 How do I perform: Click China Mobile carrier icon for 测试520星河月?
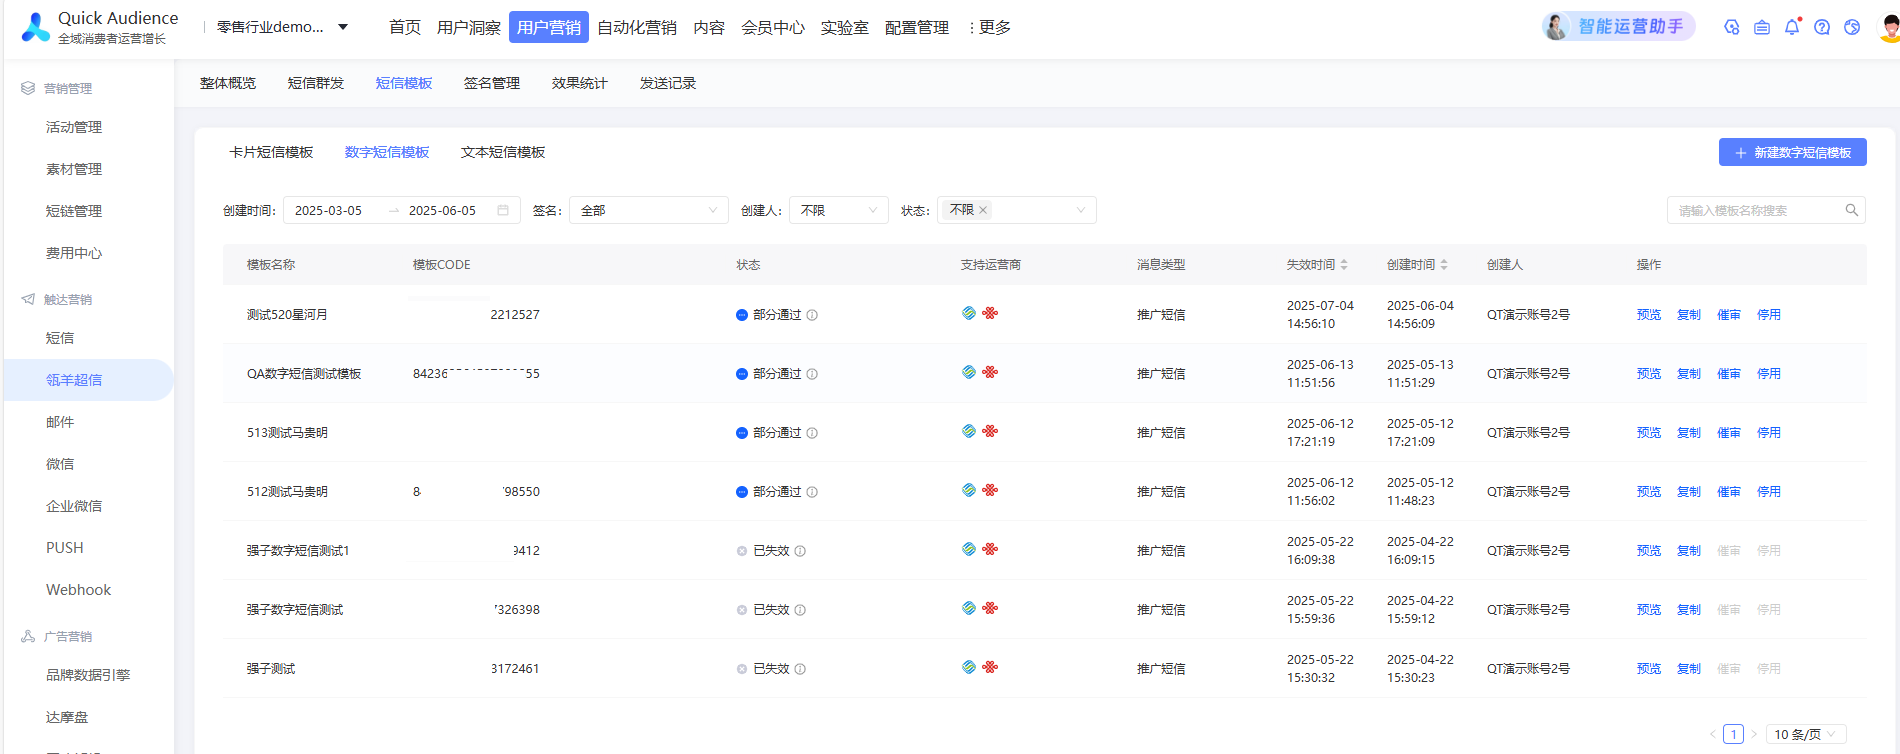pyautogui.click(x=969, y=313)
